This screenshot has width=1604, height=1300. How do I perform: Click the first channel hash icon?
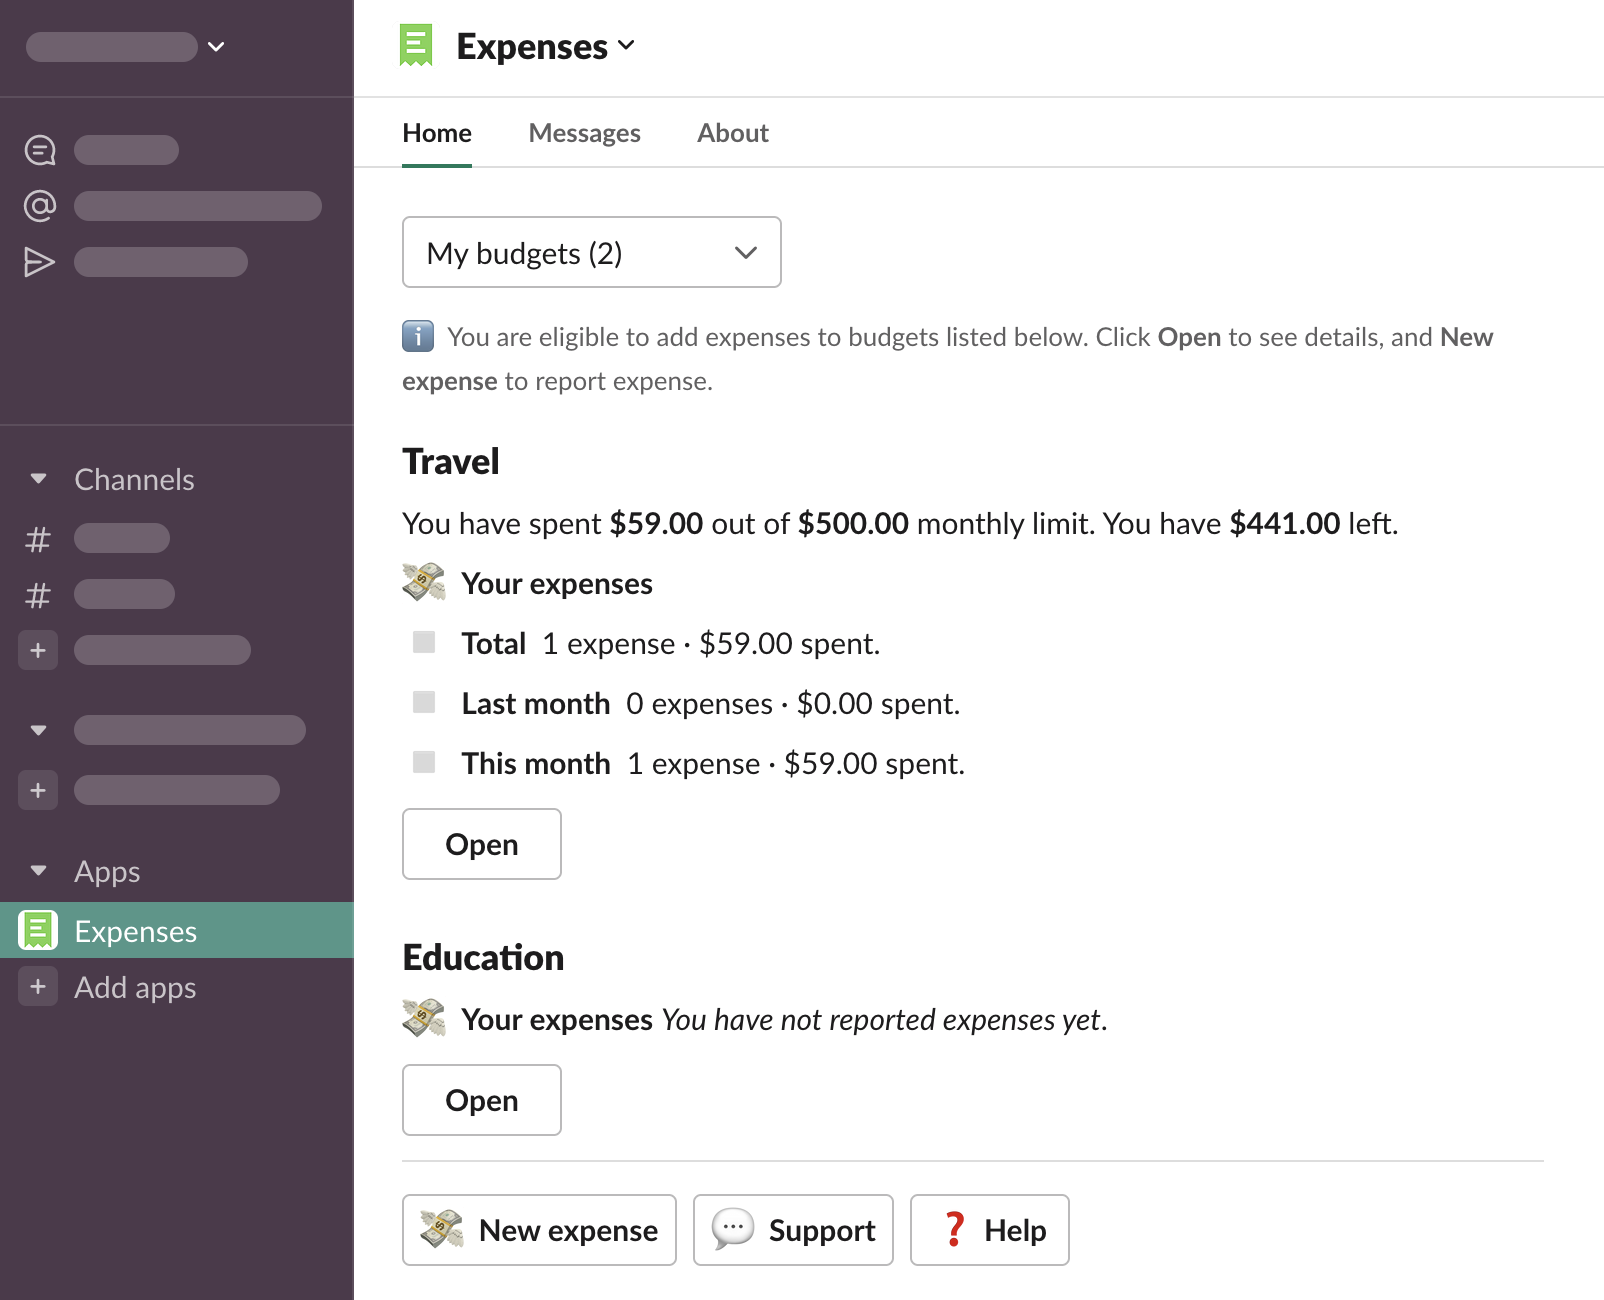(x=38, y=539)
